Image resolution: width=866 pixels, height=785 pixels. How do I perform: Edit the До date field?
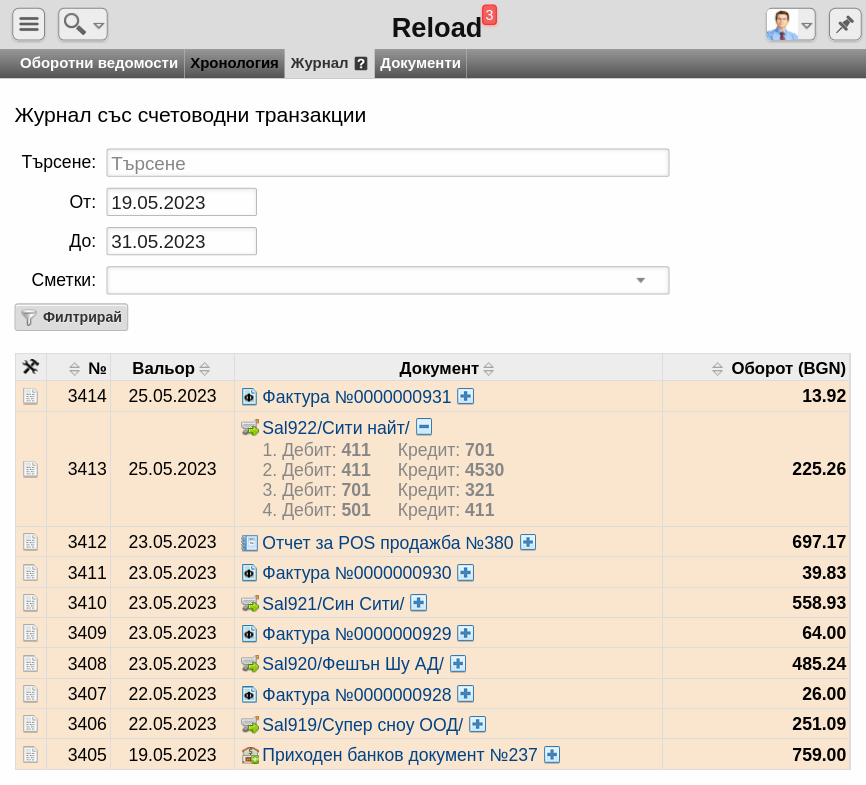point(181,241)
